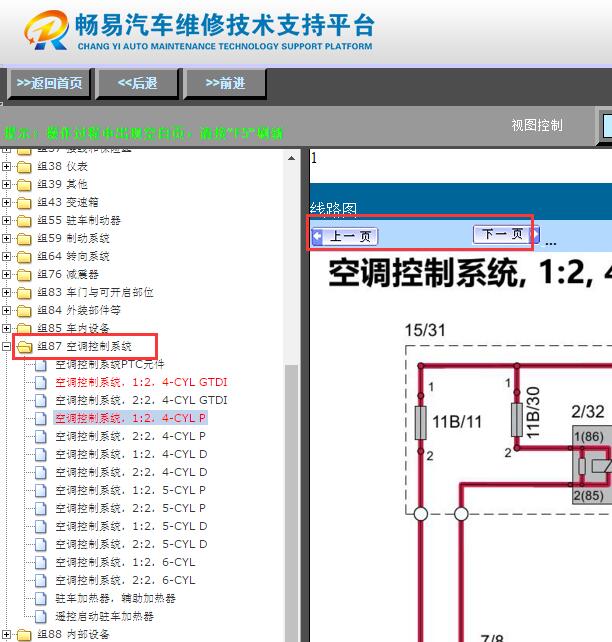The image size is (612, 642).
Task: Click the open folder icon of 组87
Action: click(x=25, y=347)
